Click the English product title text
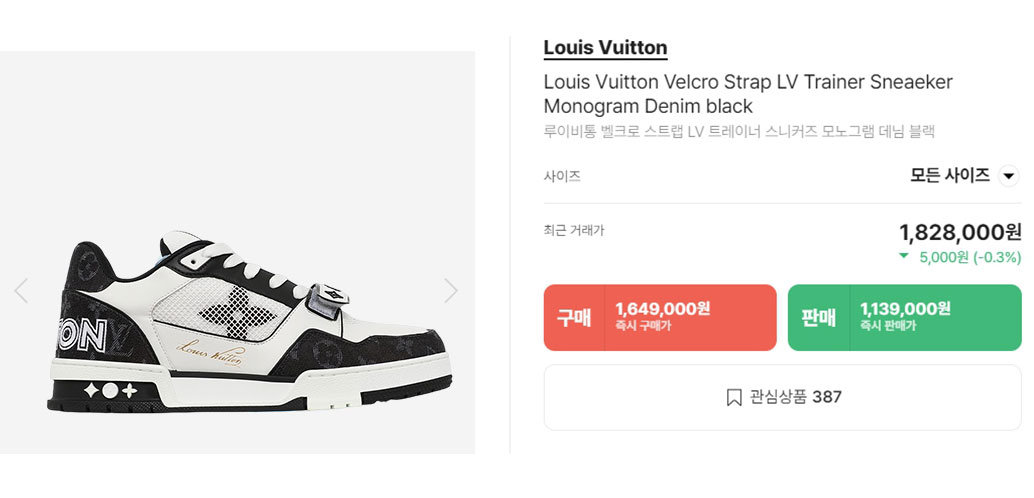This screenshot has height=498, width=1034. tap(748, 93)
